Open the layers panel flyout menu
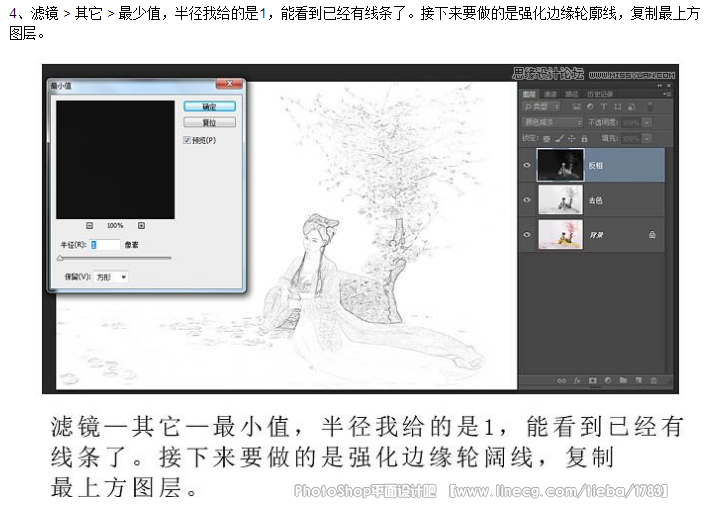 667,94
